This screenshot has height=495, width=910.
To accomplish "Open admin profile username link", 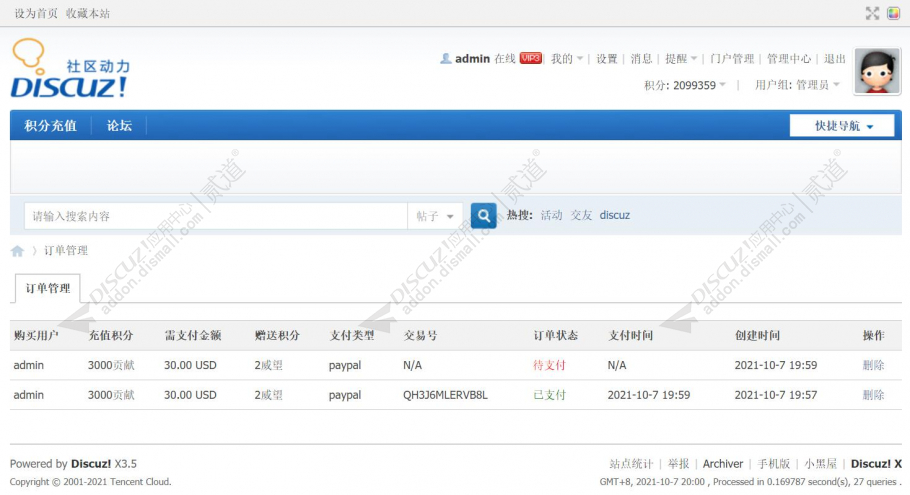I will [x=472, y=59].
